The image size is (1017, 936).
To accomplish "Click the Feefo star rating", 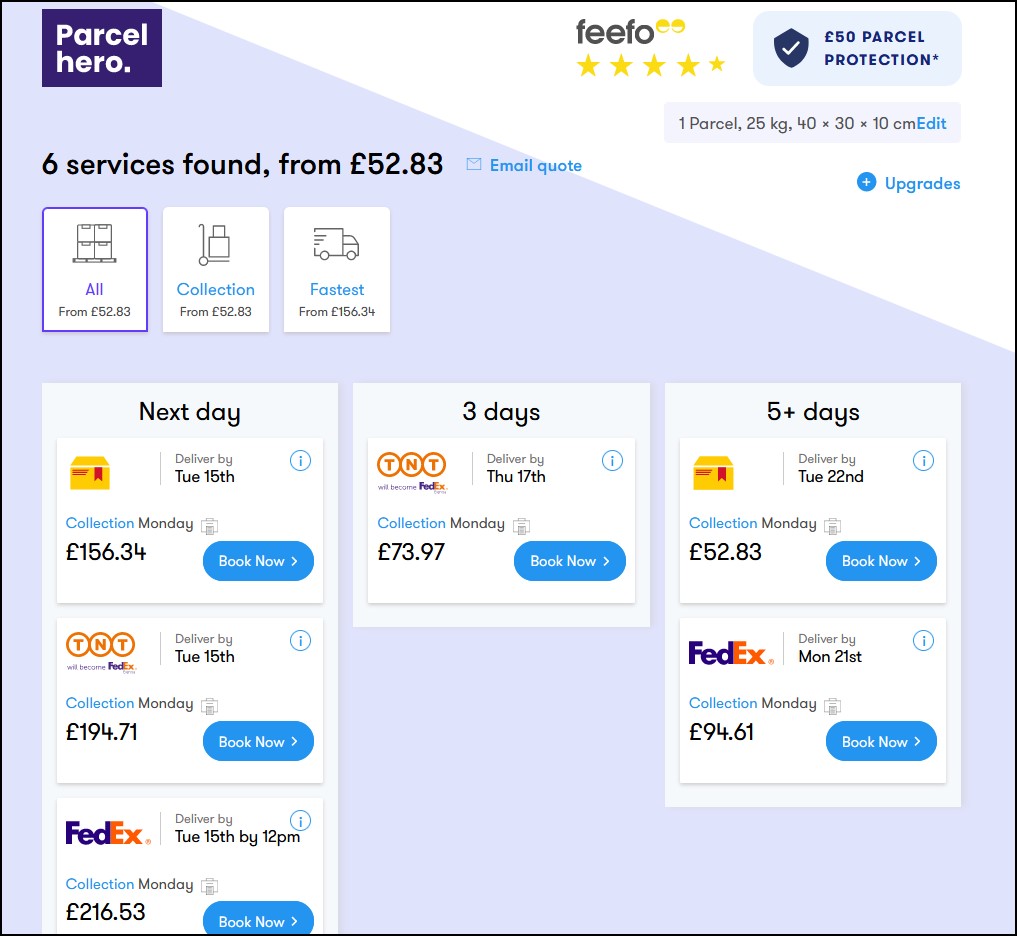I will pyautogui.click(x=650, y=66).
